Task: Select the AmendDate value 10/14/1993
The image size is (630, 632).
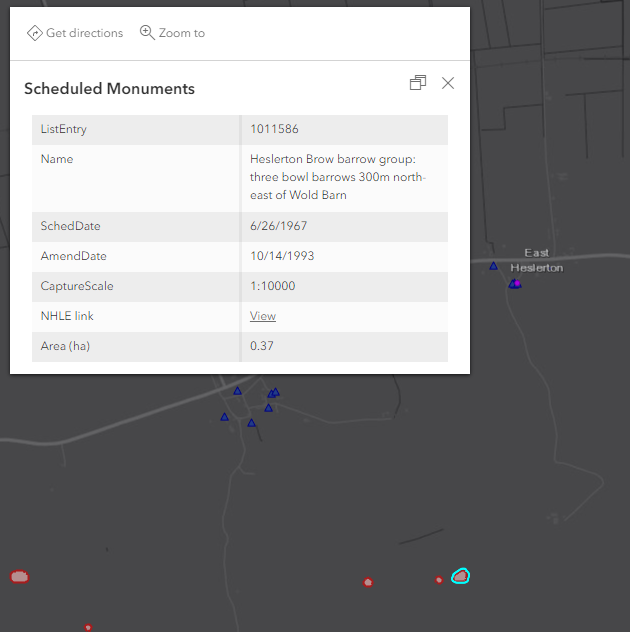Action: coord(282,256)
